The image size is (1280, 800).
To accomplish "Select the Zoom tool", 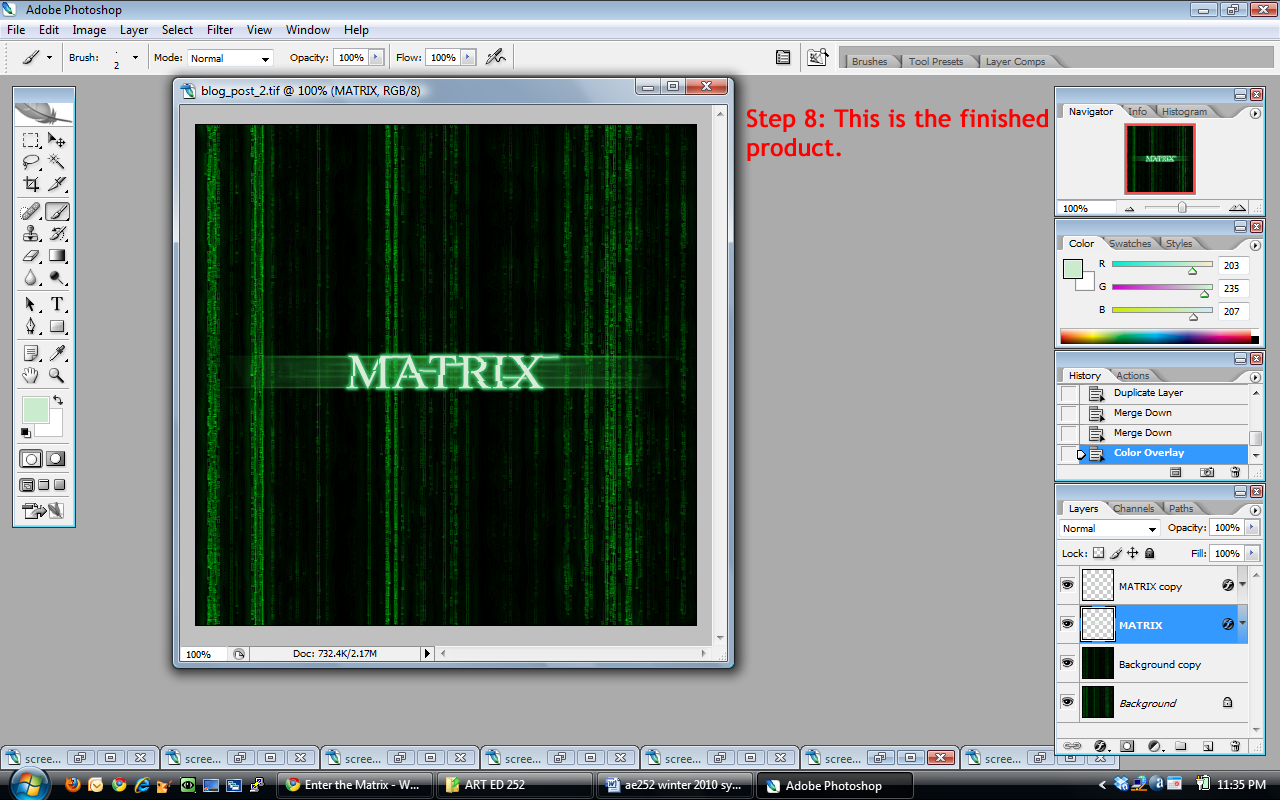I will (x=57, y=375).
